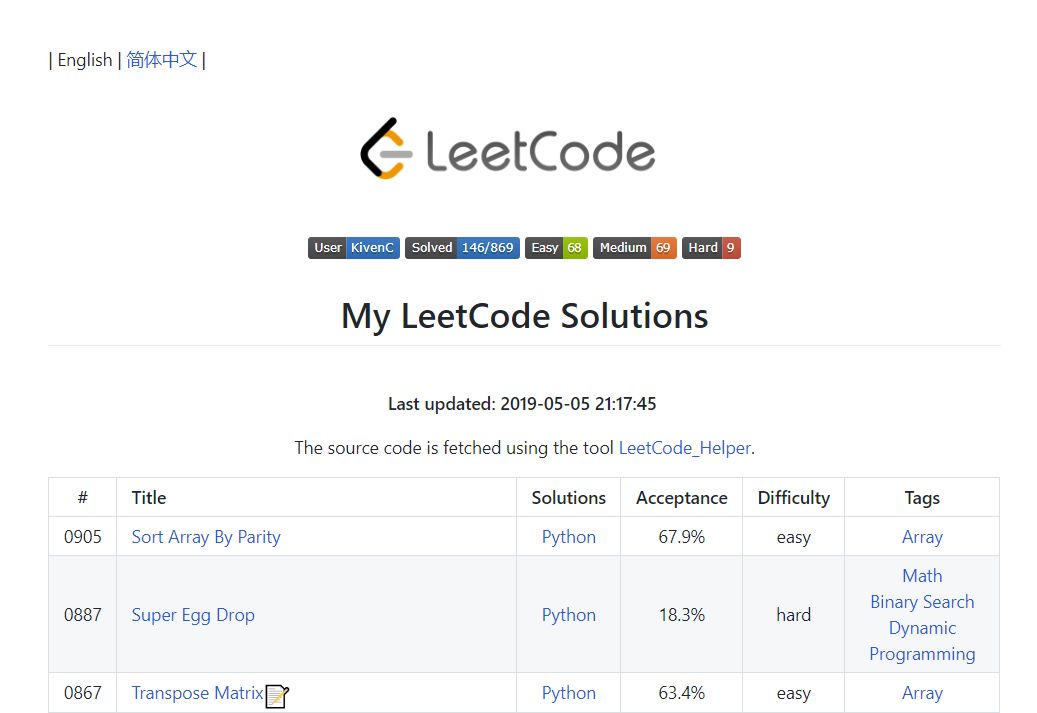Open the Binary Search tag link
This screenshot has width=1037, height=713.
pos(922,602)
